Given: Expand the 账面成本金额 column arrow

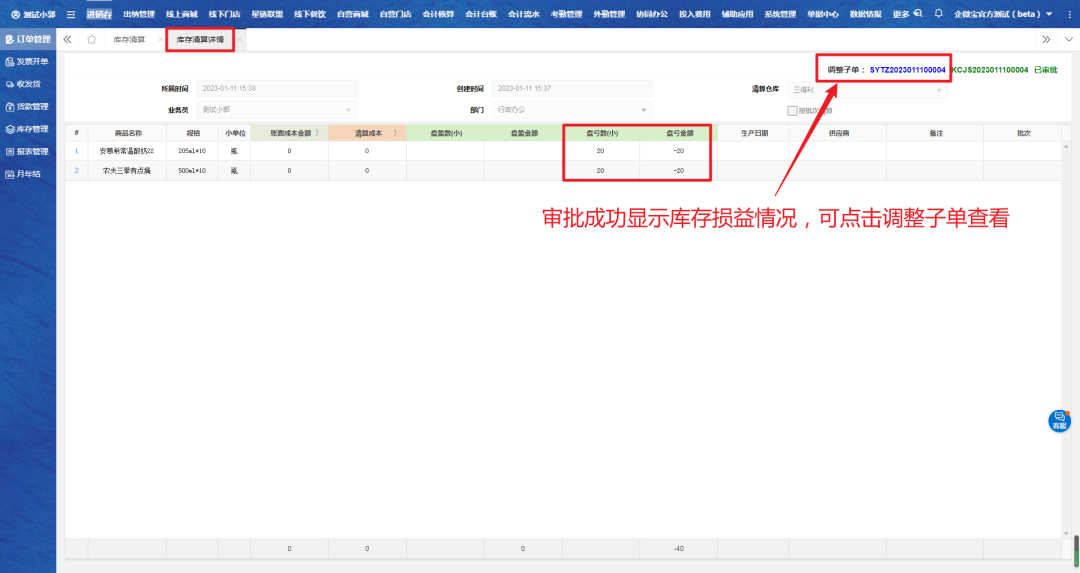Looking at the screenshot, I should pos(318,132).
